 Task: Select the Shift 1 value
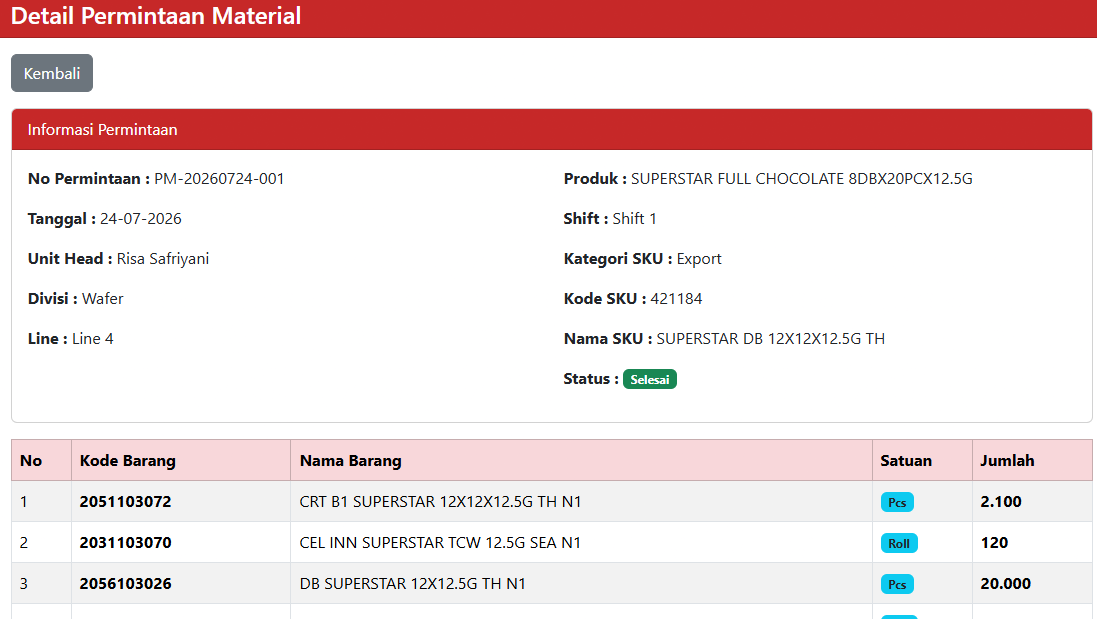pos(635,218)
